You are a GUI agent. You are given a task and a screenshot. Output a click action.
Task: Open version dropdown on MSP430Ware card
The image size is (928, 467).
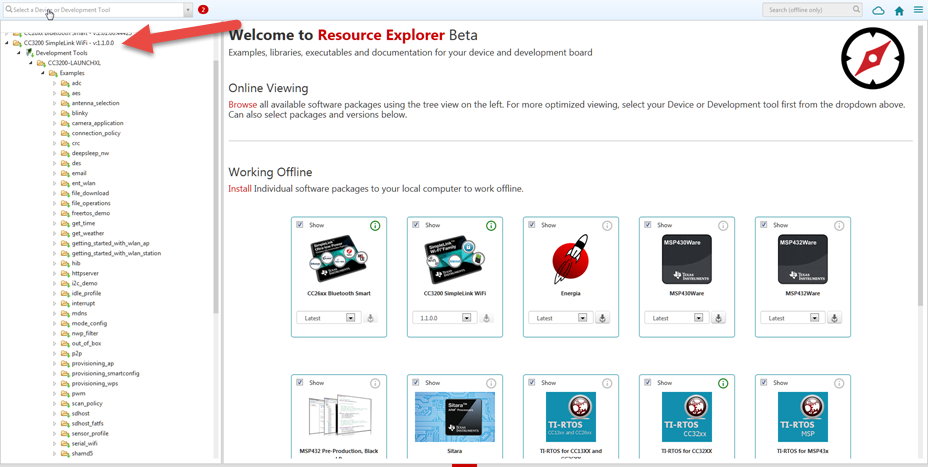click(x=698, y=318)
